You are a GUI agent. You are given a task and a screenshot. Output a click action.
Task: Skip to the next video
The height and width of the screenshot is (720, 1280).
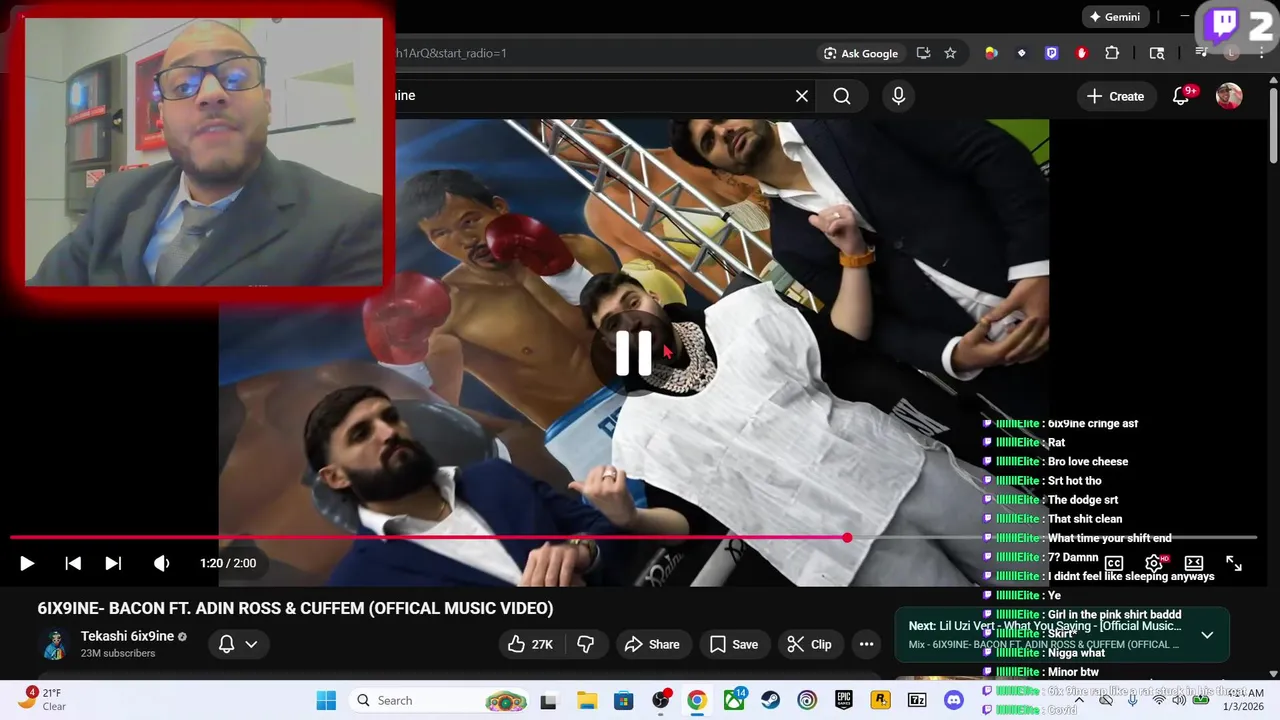click(x=113, y=563)
